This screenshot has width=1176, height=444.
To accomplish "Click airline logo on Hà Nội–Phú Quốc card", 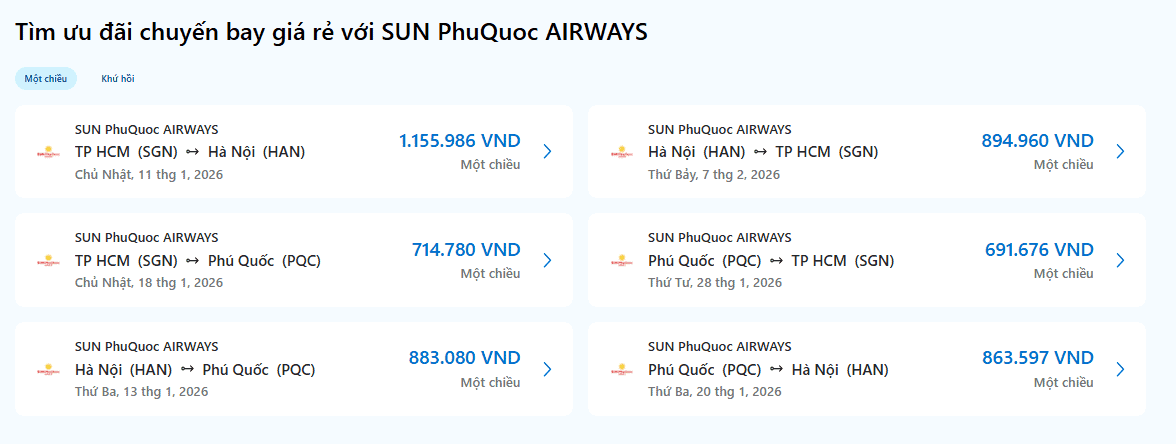I will click(x=48, y=370).
